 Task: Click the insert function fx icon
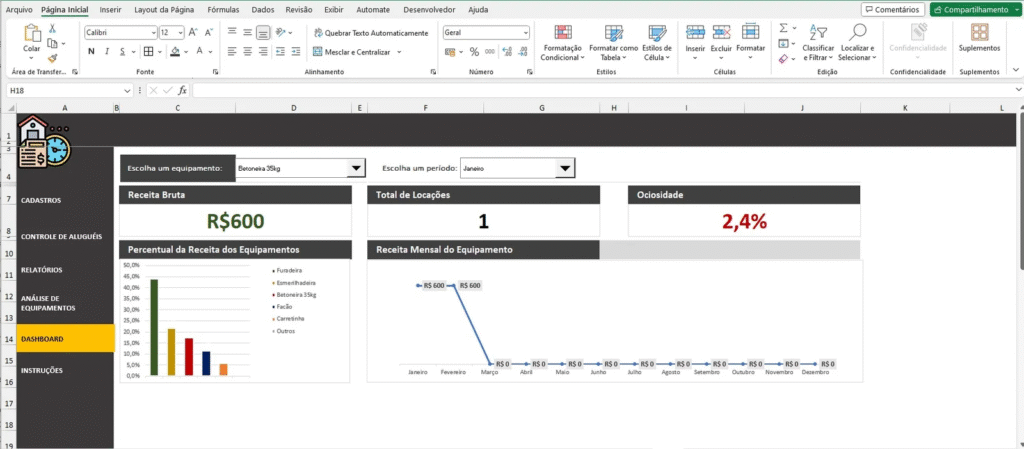coord(183,90)
